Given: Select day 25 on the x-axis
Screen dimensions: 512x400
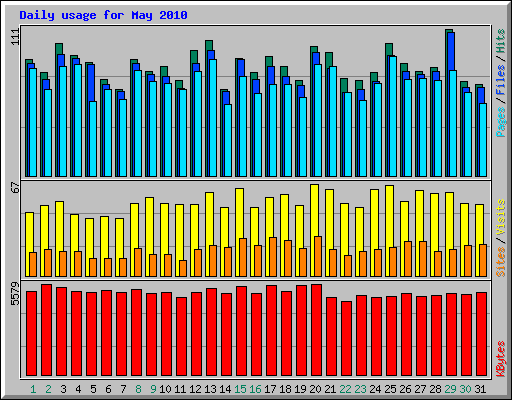Looking at the screenshot, I should point(390,389).
